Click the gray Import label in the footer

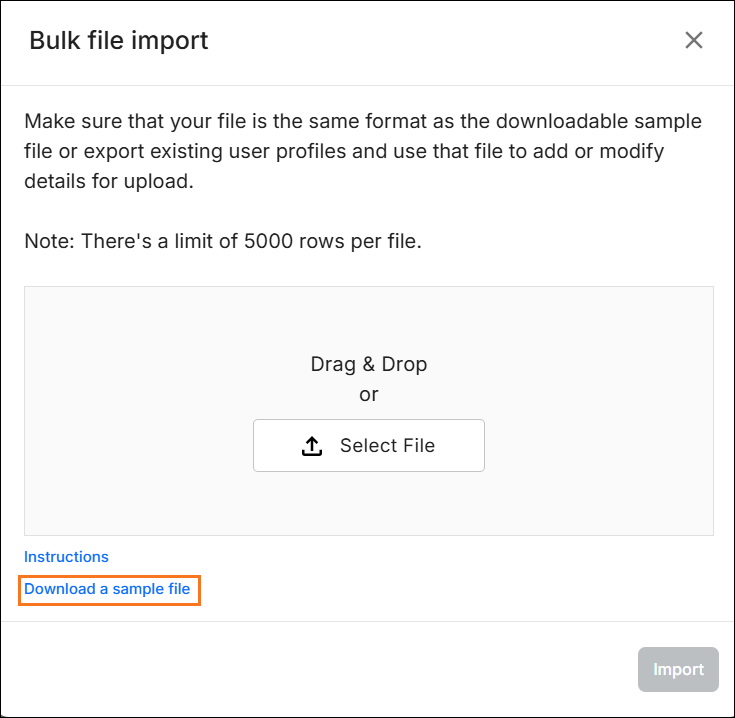pos(678,670)
